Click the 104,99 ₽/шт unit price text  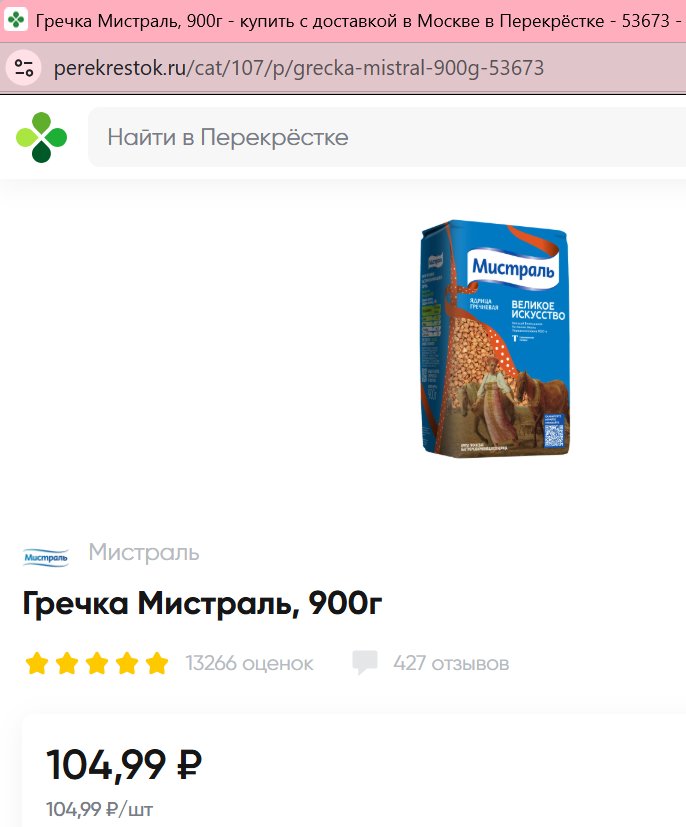point(100,809)
